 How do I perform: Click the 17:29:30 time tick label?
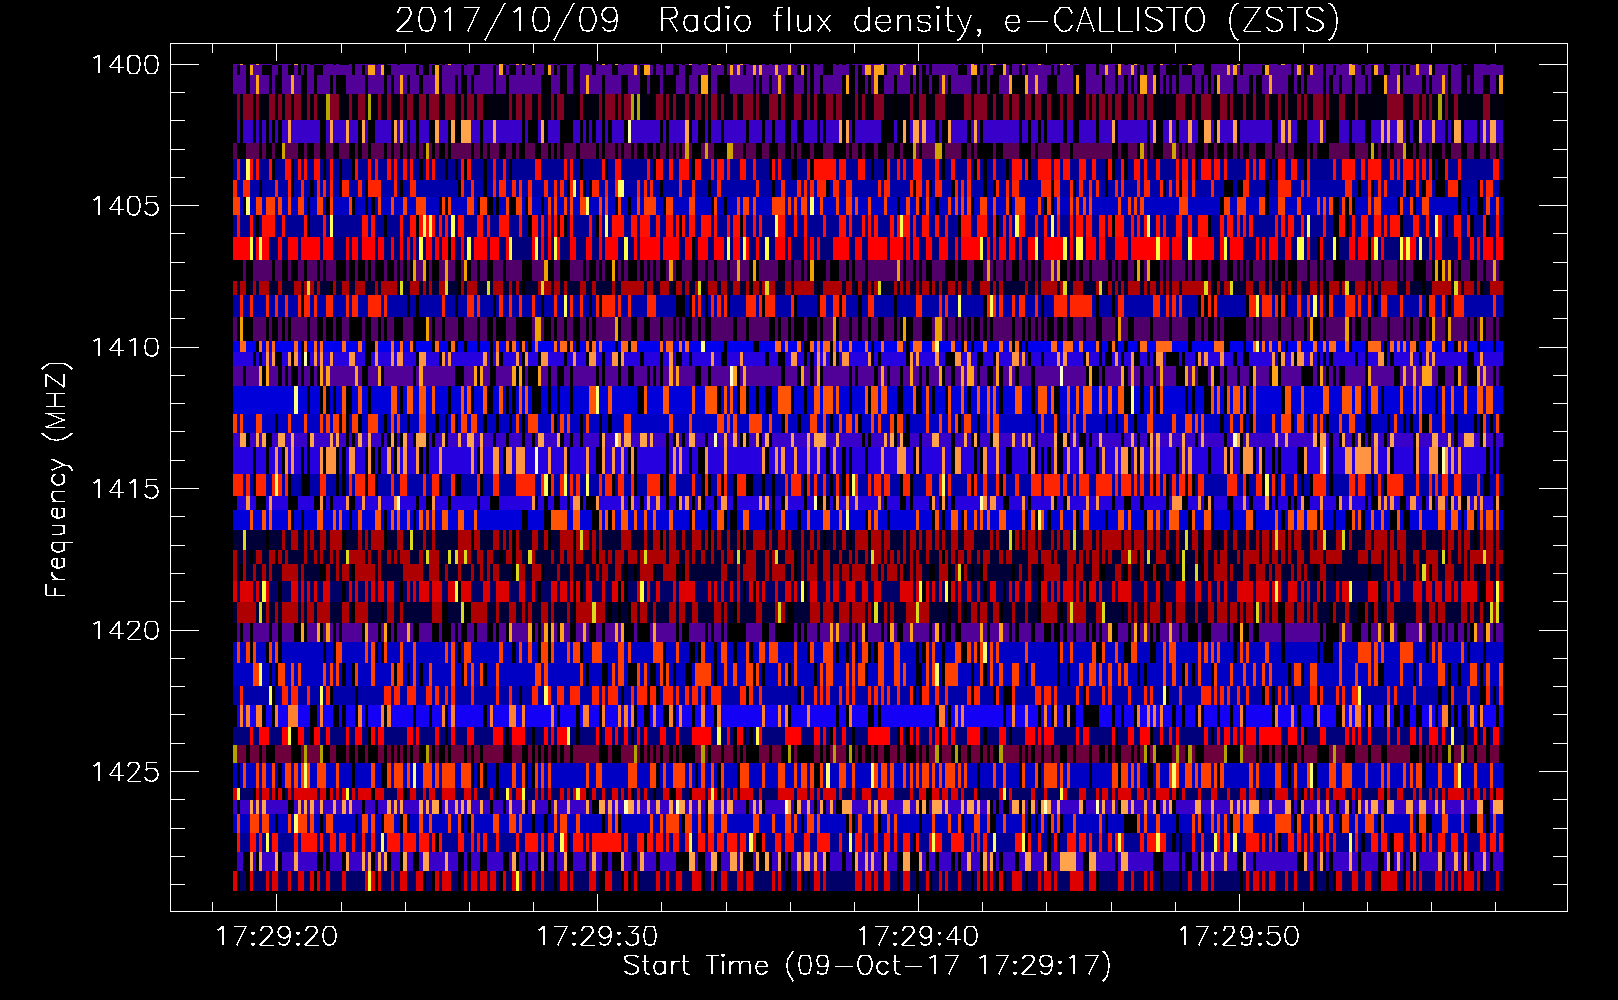click(x=597, y=936)
